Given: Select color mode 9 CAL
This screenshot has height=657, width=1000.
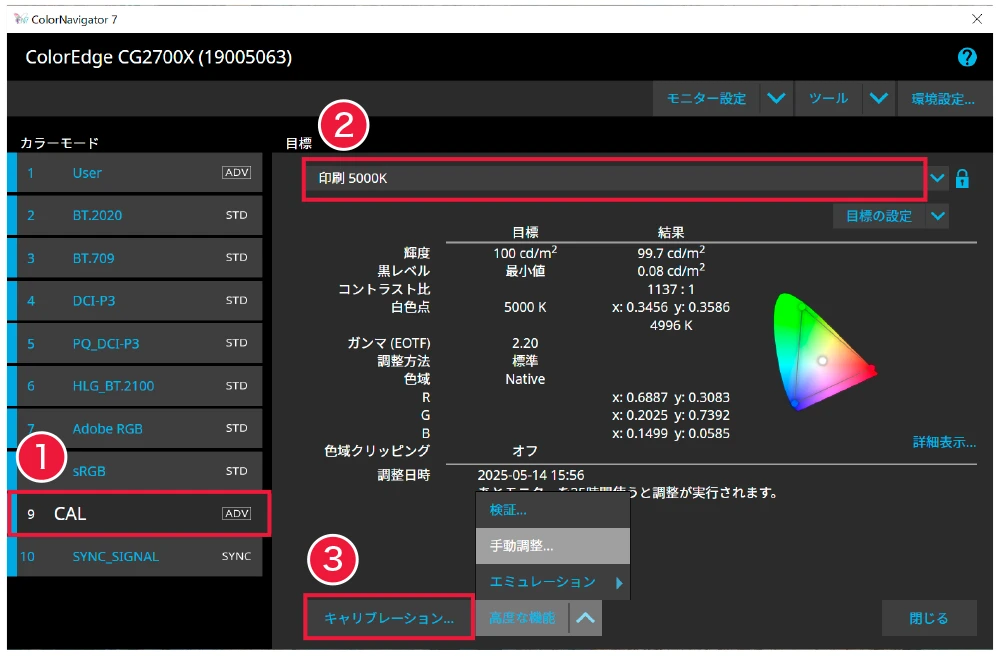Looking at the screenshot, I should tap(139, 513).
